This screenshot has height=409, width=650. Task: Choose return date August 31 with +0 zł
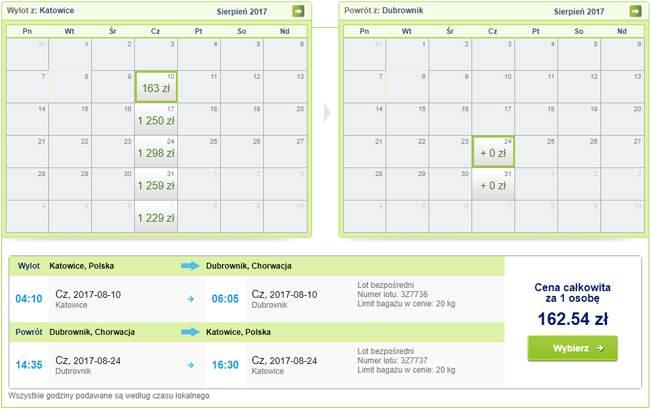493,184
